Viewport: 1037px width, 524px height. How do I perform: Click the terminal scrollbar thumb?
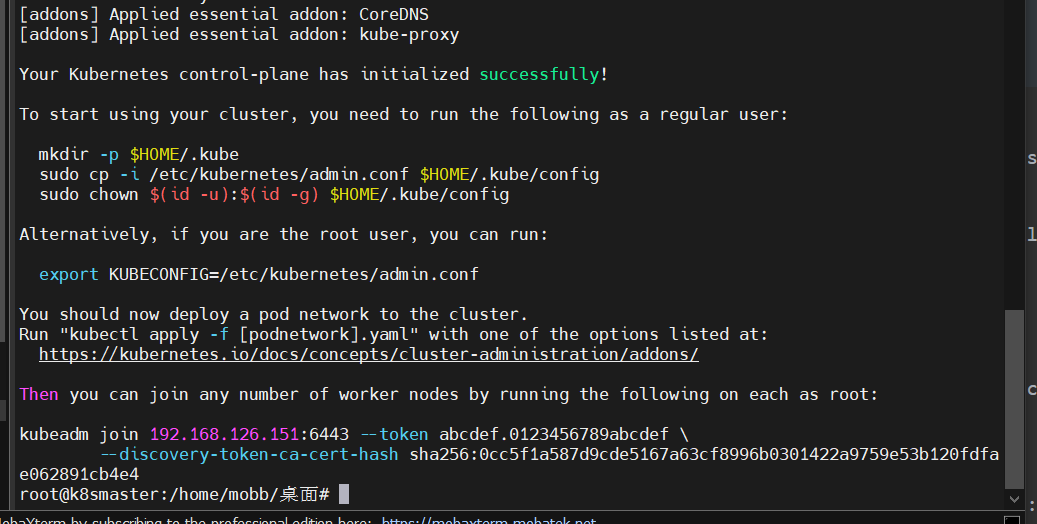(x=1014, y=398)
